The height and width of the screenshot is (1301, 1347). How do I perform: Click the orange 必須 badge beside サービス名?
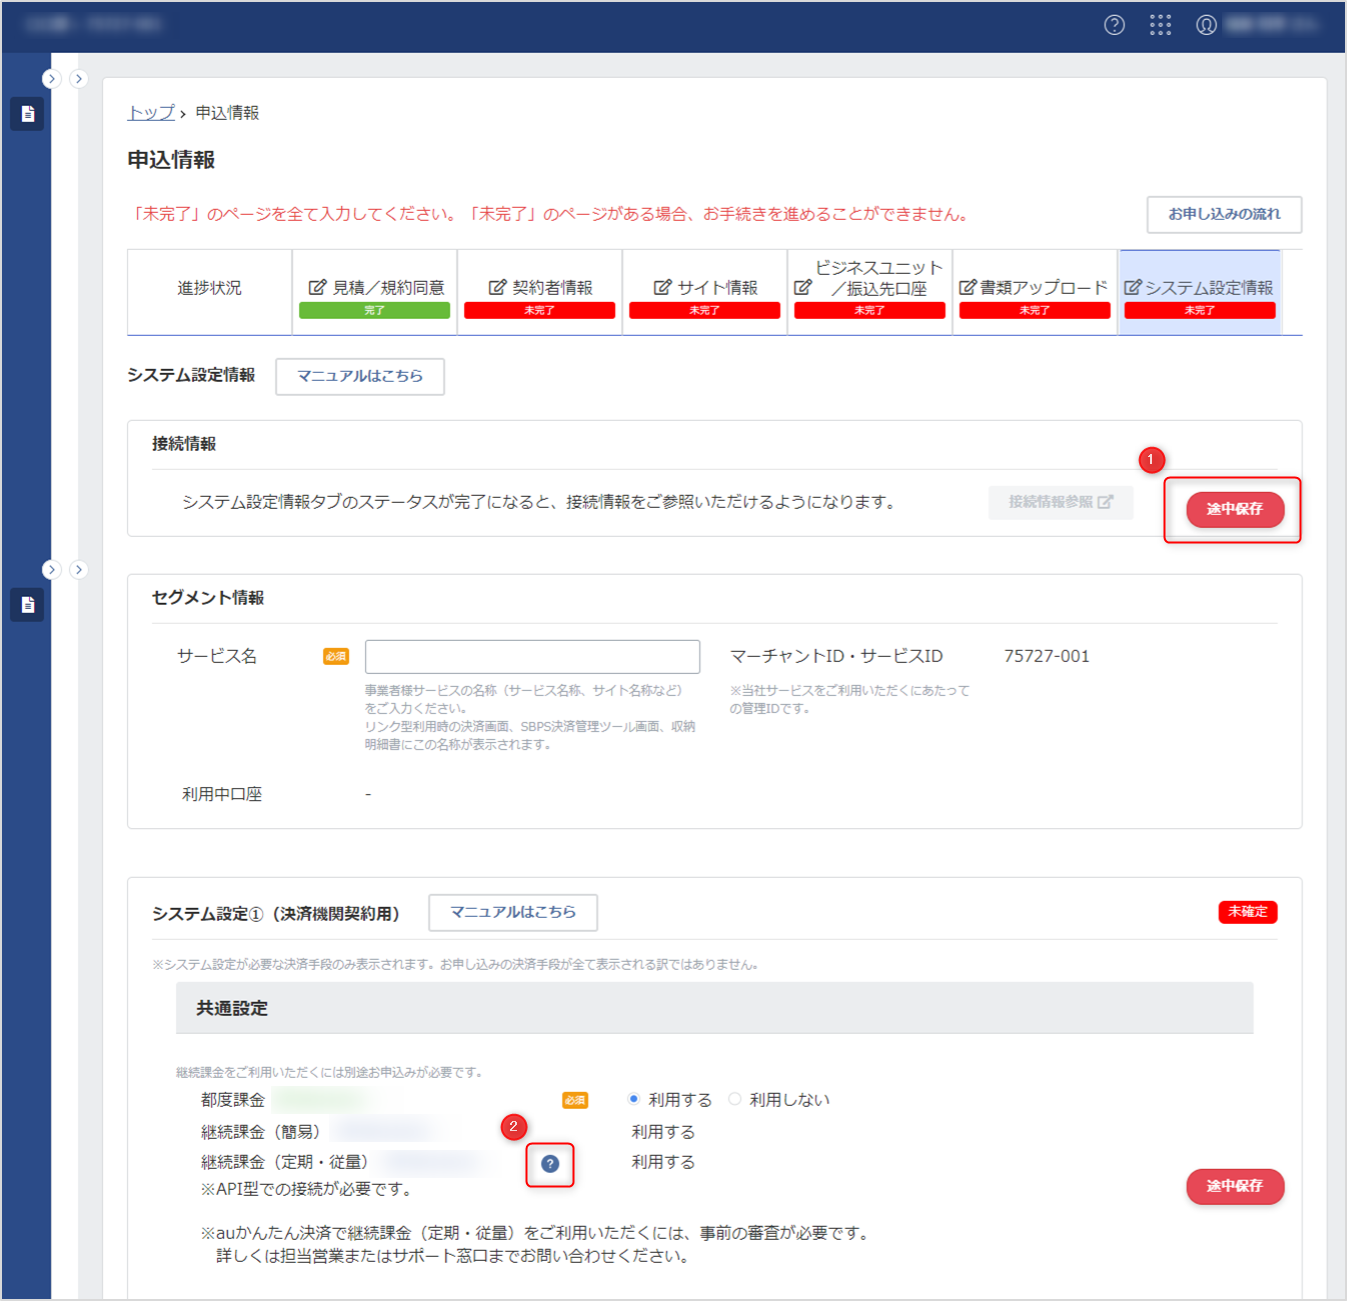(x=336, y=657)
